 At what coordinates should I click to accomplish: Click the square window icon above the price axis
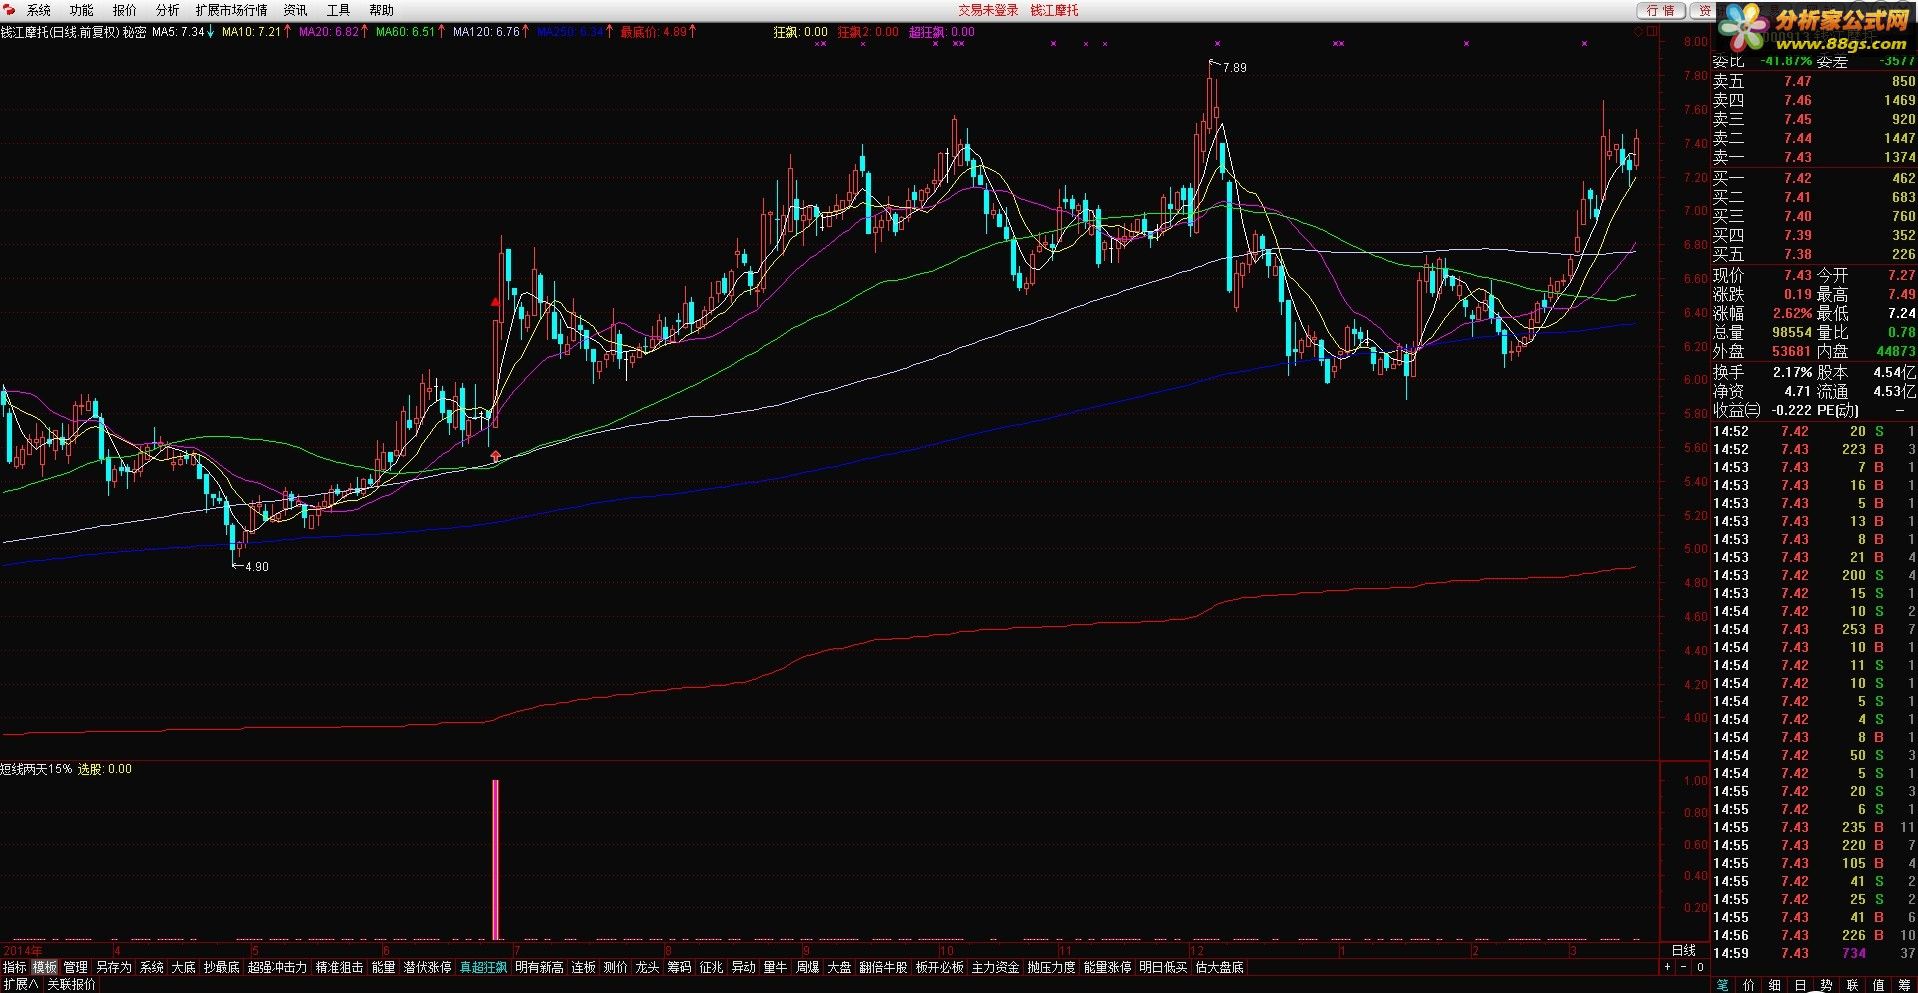1651,32
